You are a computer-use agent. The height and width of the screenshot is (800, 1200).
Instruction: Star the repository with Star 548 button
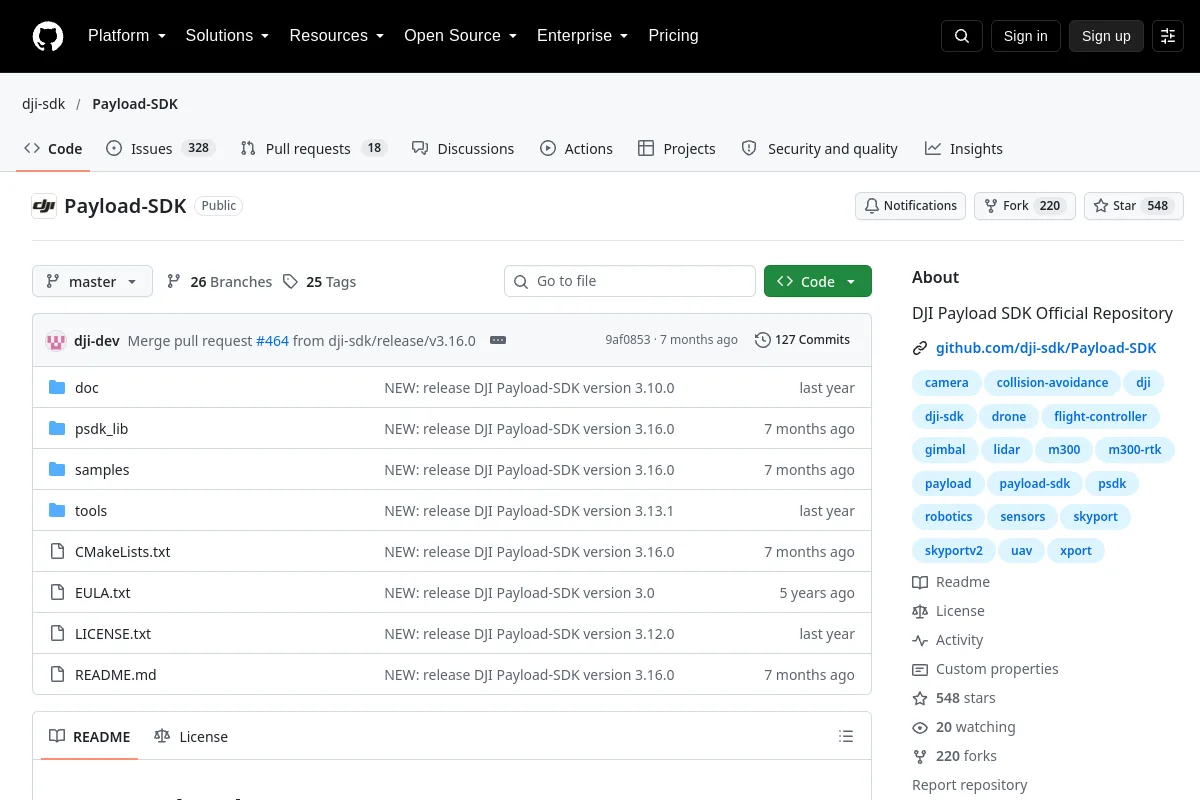pyautogui.click(x=1134, y=206)
